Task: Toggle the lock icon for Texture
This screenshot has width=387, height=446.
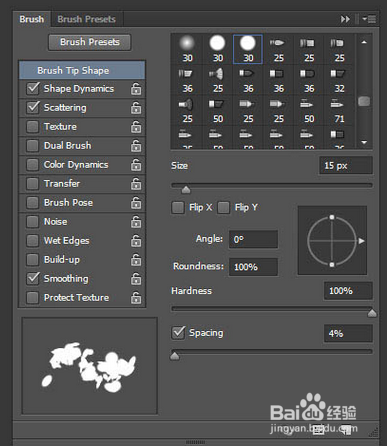Action: pyautogui.click(x=136, y=127)
